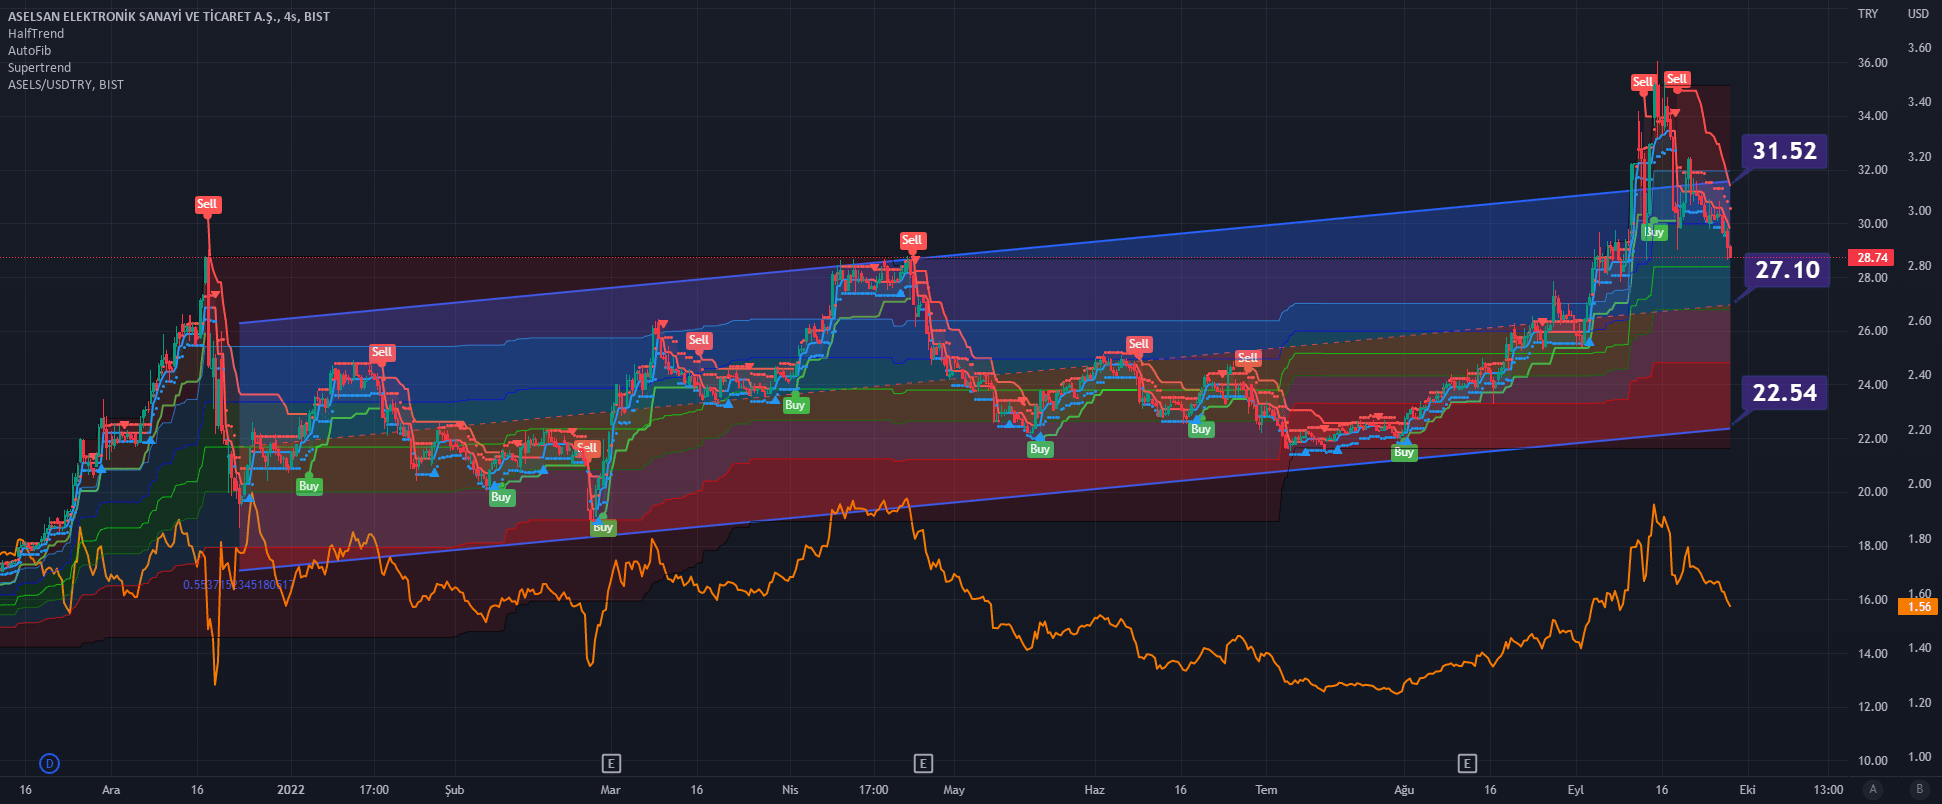Open the earnings marker E in mid-August

pyautogui.click(x=1467, y=764)
